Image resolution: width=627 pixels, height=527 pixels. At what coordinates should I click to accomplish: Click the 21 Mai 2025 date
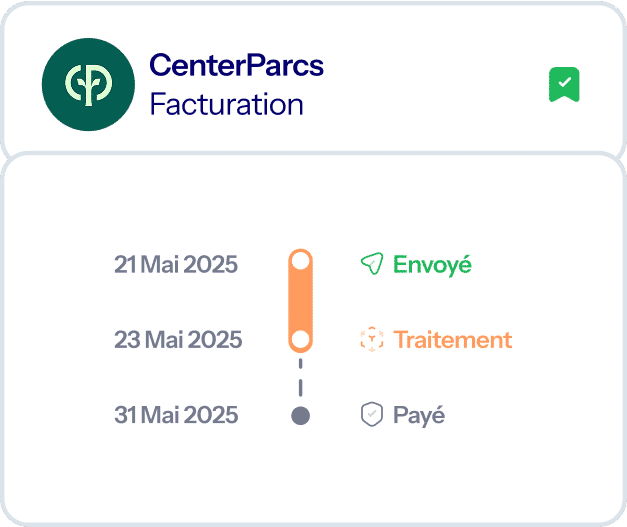point(176,264)
